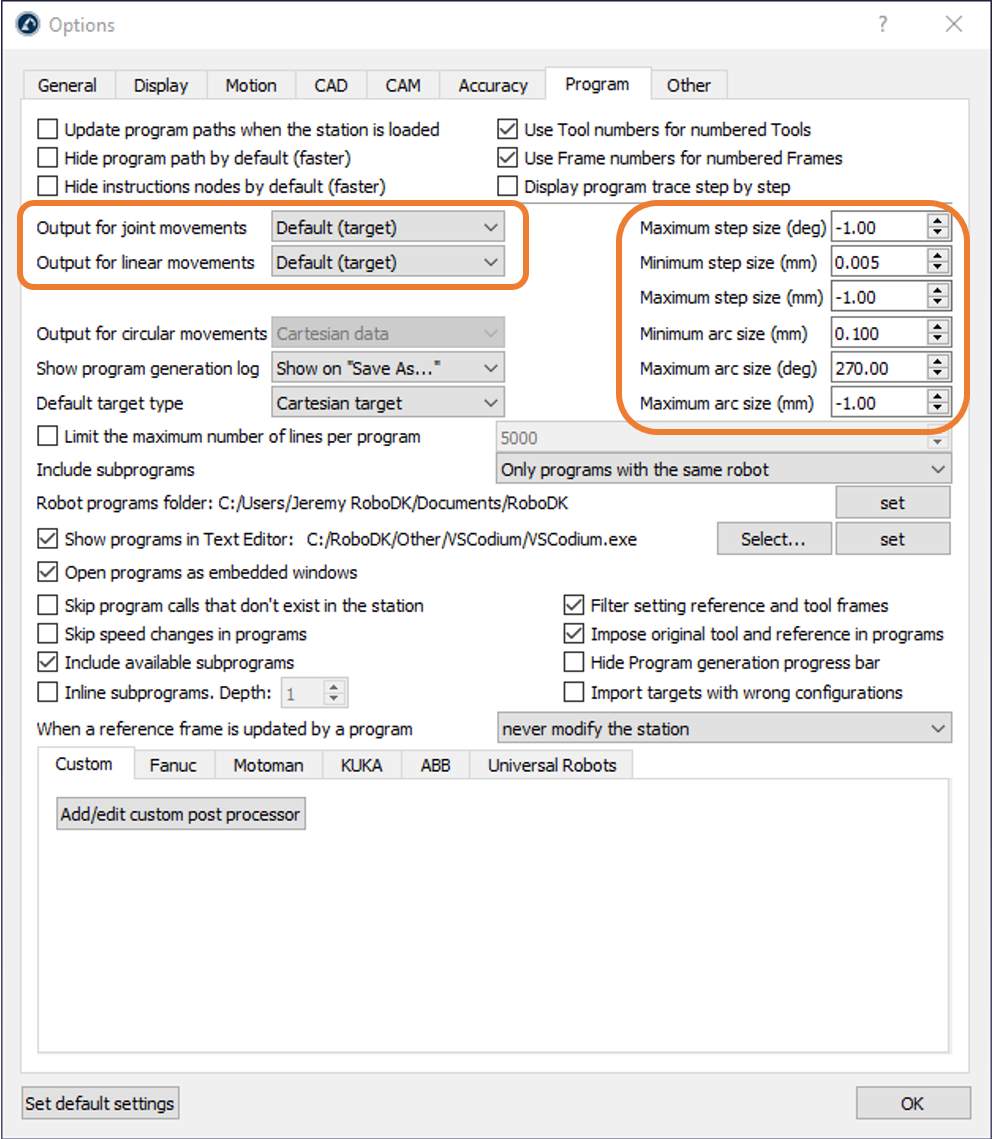The width and height of the screenshot is (994, 1139).
Task: Increase Maximum step size (deg) with up arrow
Action: 938,221
